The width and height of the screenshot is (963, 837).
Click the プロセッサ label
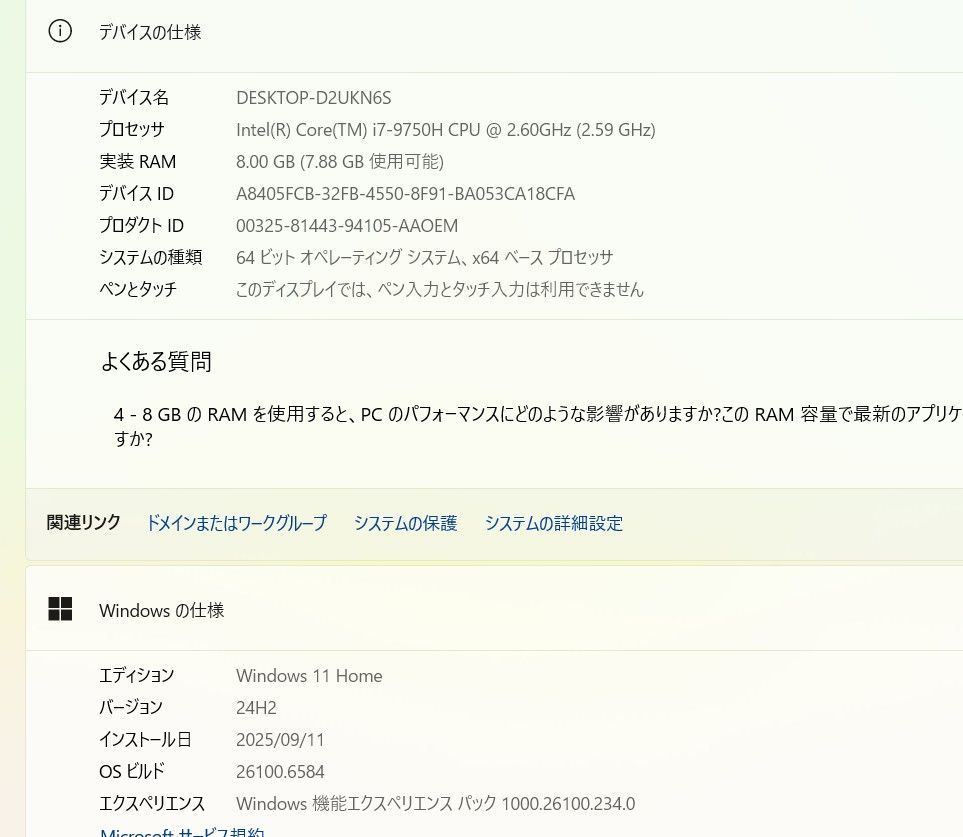point(132,129)
